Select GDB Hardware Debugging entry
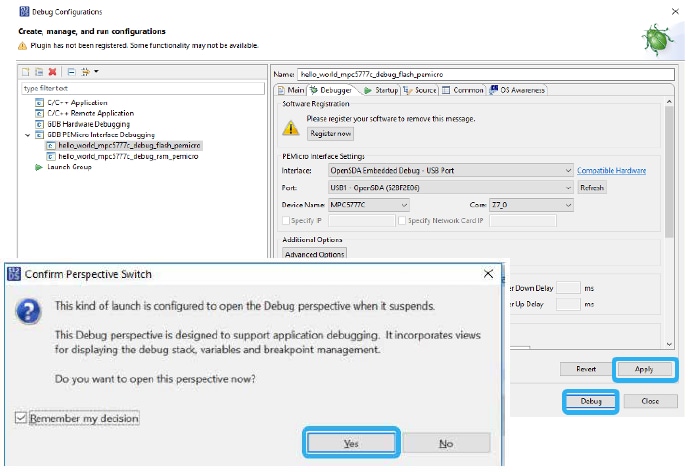 click(x=82, y=123)
